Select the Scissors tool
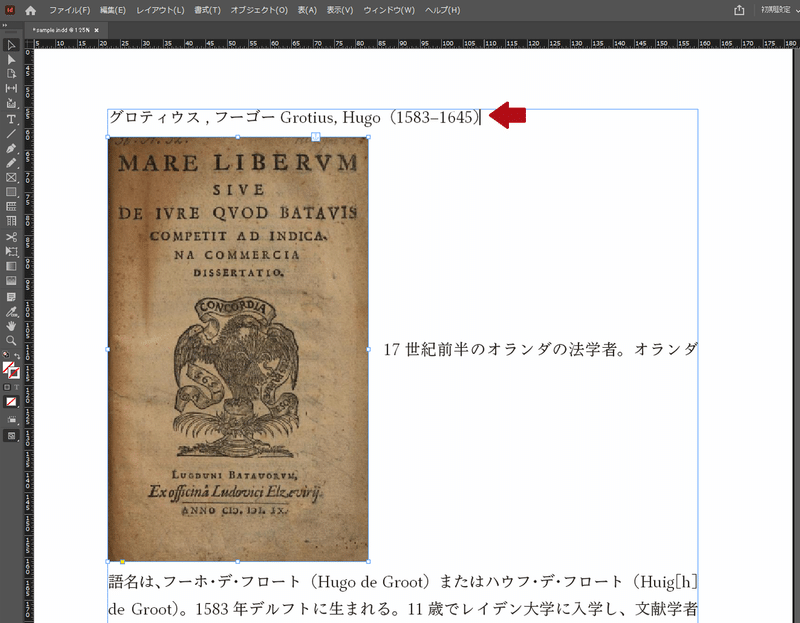The image size is (800, 623). click(11, 237)
